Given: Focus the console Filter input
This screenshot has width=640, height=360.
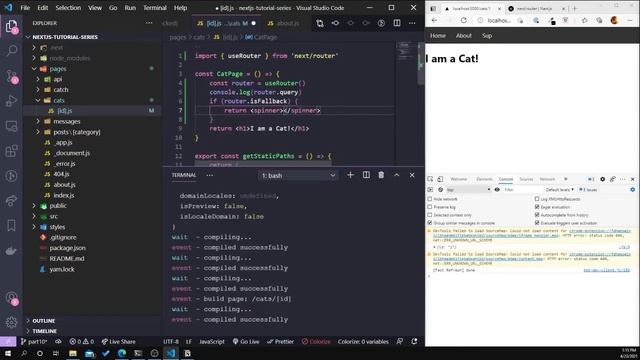Looking at the screenshot, I should coord(522,190).
